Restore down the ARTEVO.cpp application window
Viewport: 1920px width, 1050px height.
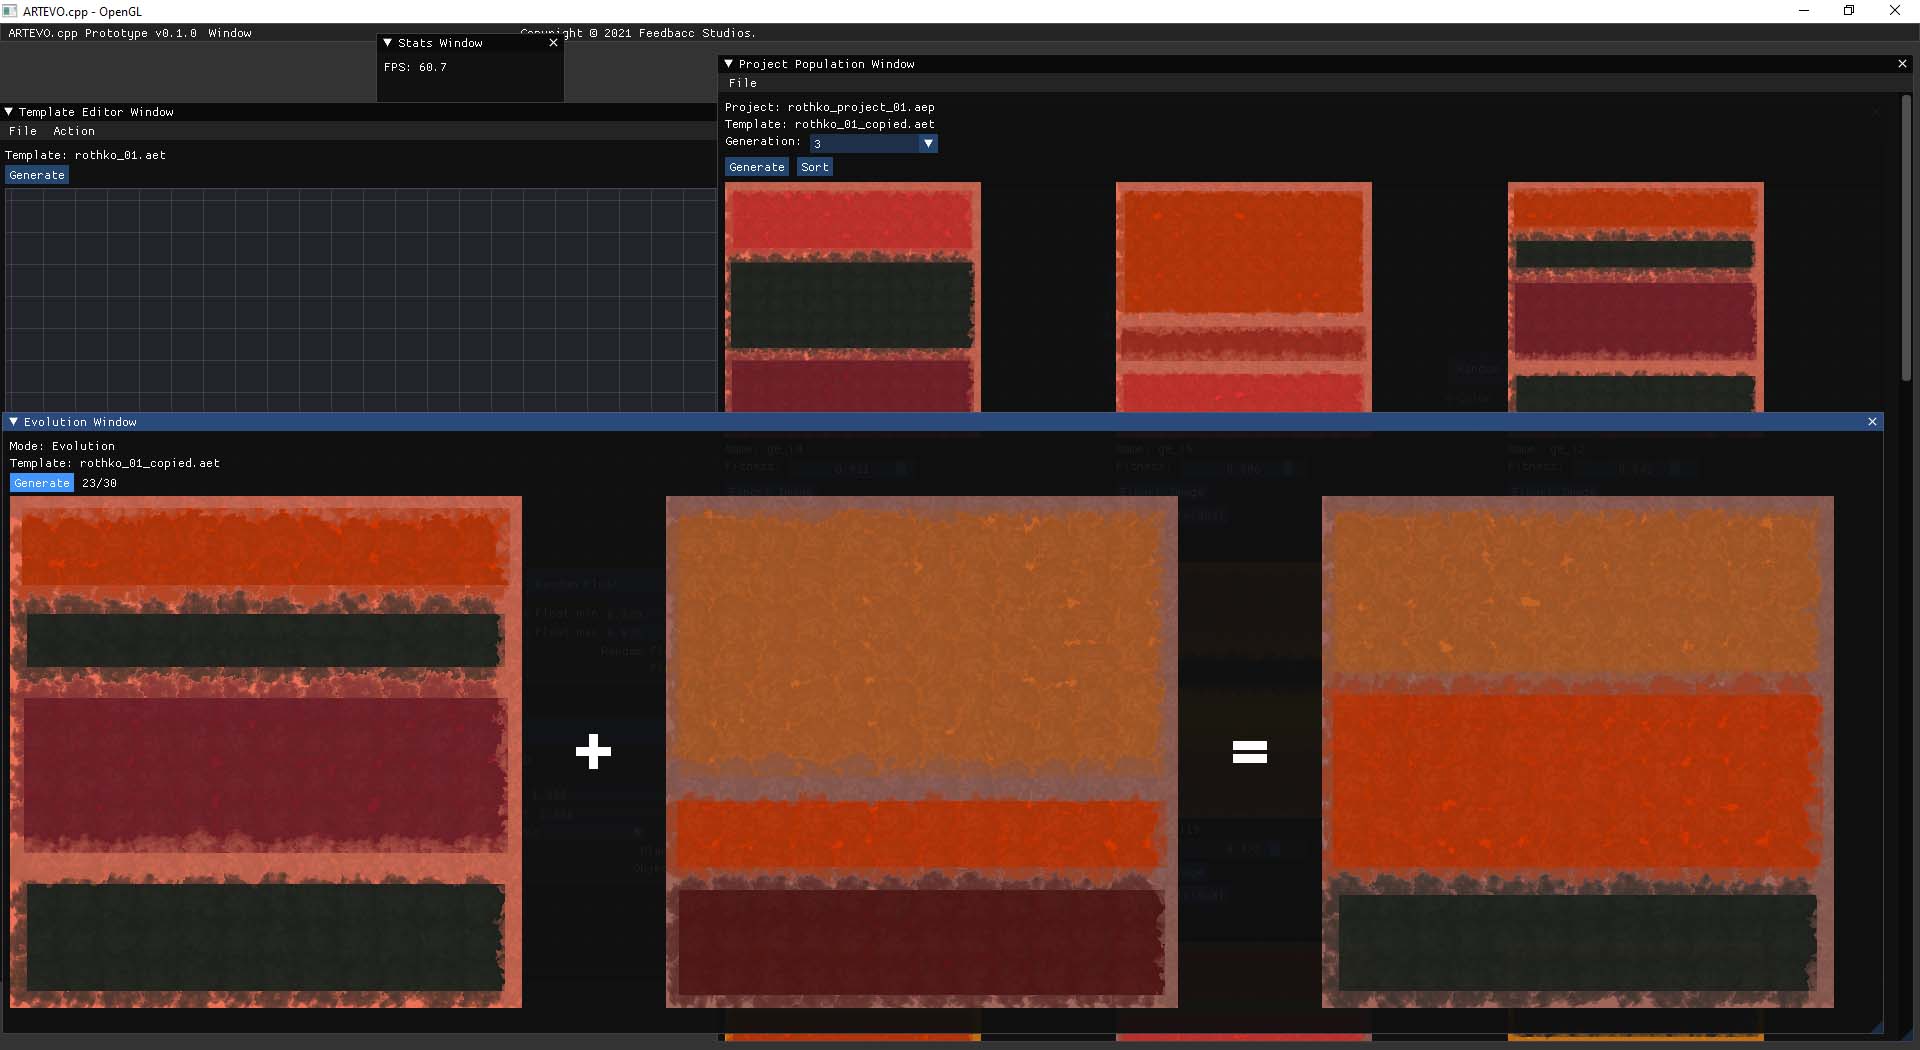click(x=1849, y=11)
